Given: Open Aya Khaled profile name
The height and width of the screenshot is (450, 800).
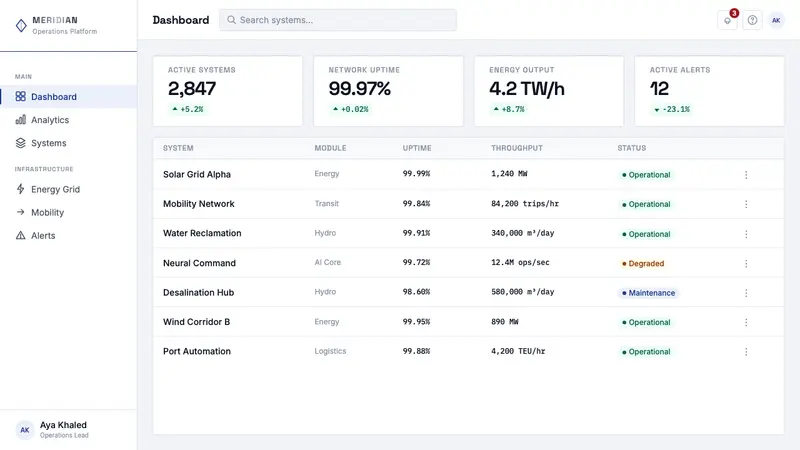Looking at the screenshot, I should point(63,424).
